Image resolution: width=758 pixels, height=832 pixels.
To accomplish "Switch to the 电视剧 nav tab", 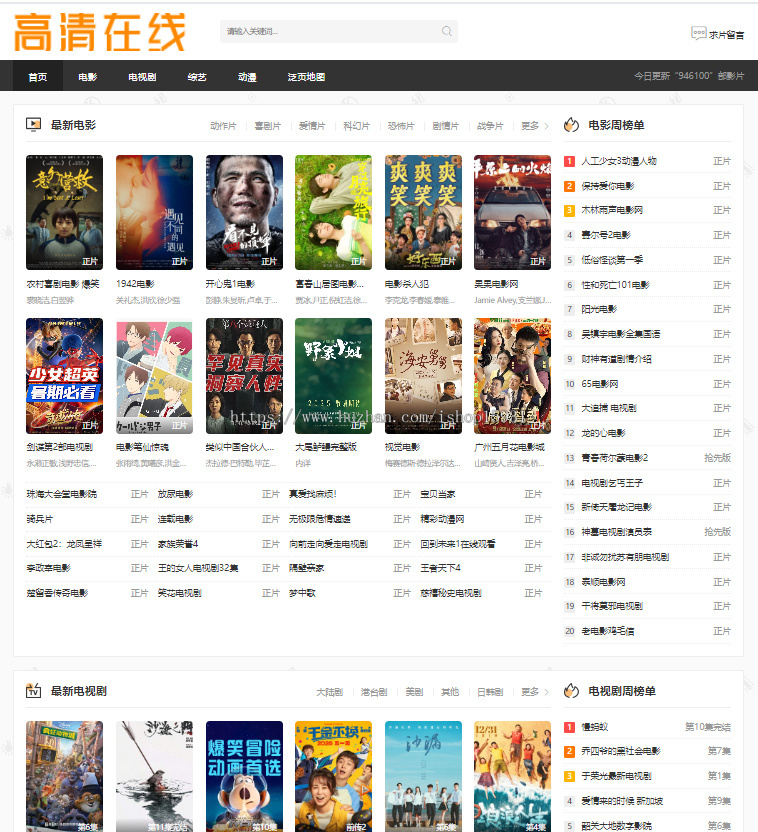I will pos(142,77).
